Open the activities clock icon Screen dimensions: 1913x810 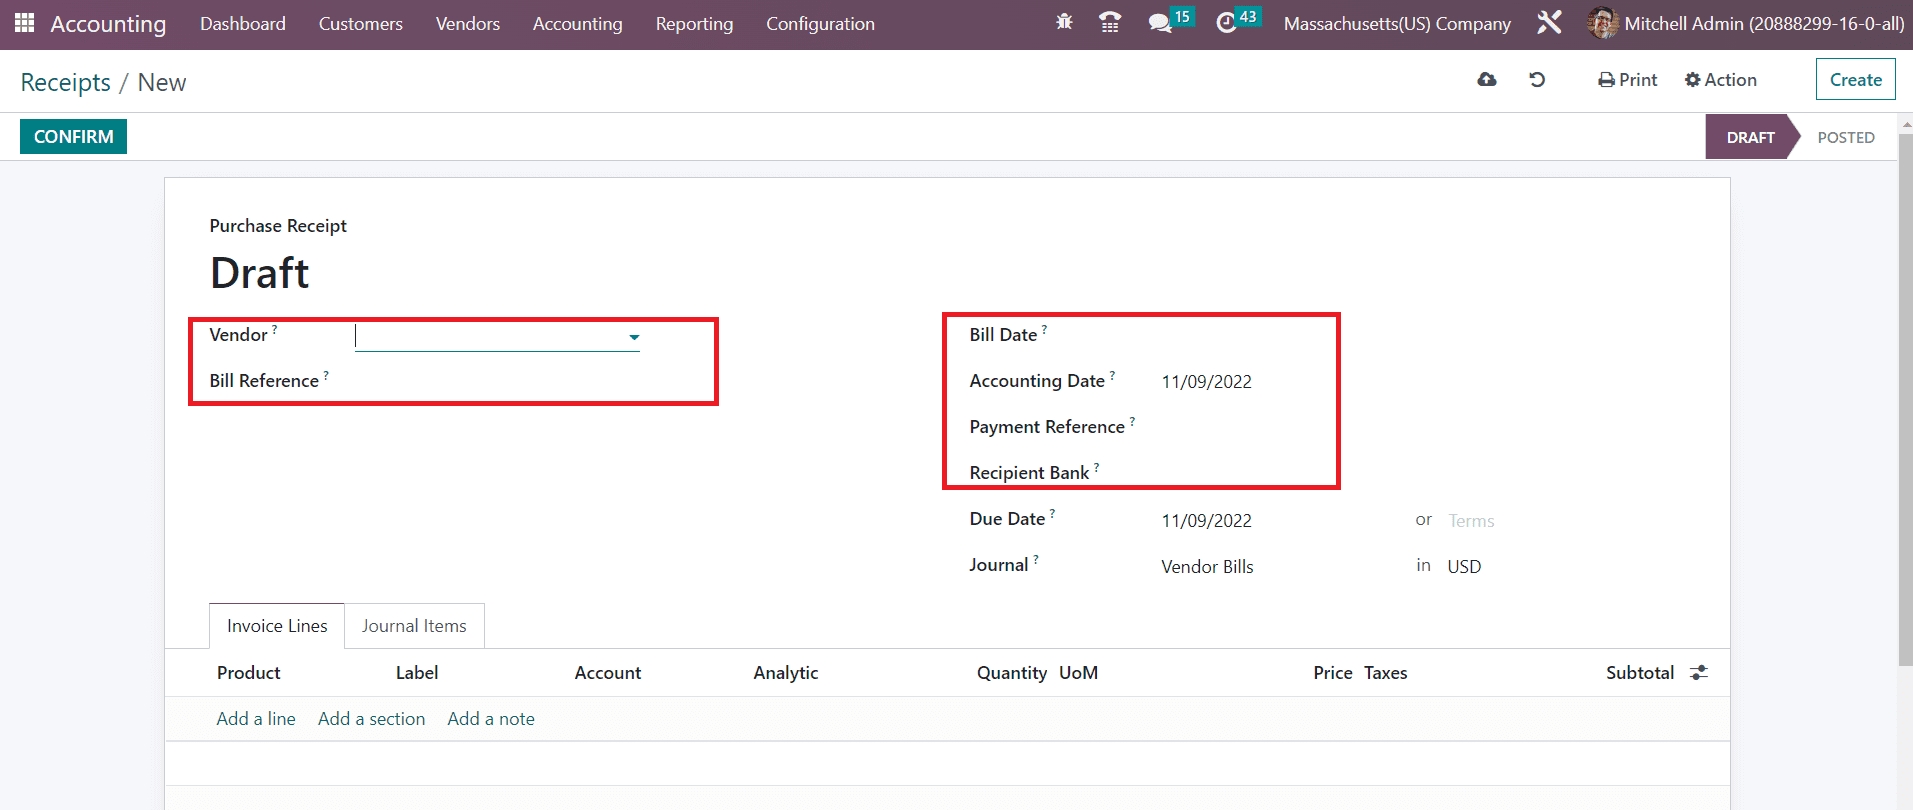[x=1226, y=23]
